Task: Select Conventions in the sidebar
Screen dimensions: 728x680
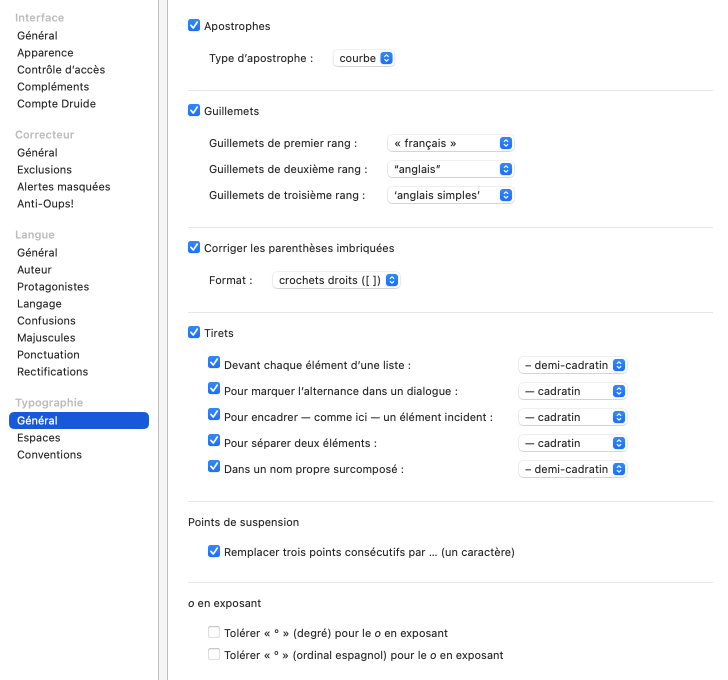Action: [x=49, y=455]
